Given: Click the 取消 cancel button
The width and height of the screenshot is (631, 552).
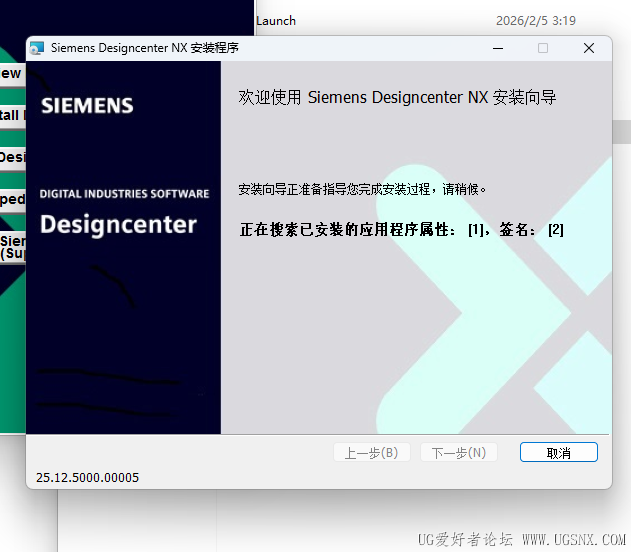Looking at the screenshot, I should pos(559,452).
